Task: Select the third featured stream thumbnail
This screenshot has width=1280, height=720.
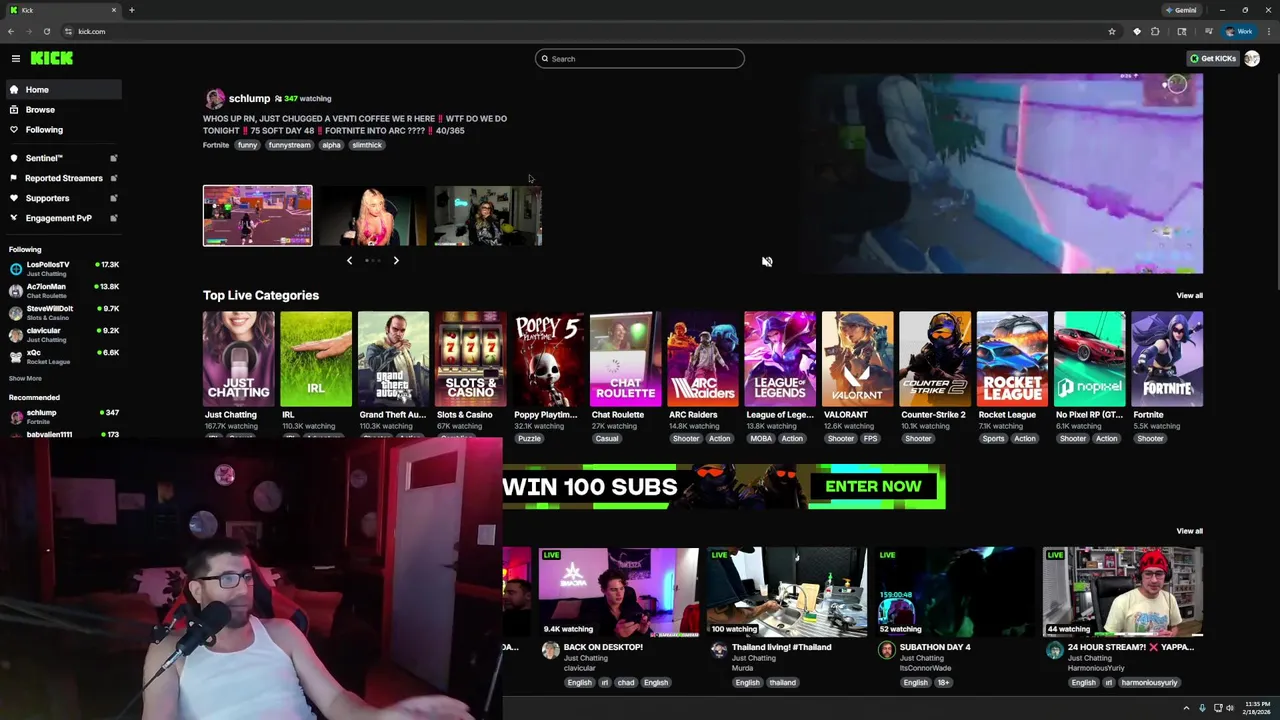Action: pyautogui.click(x=488, y=215)
